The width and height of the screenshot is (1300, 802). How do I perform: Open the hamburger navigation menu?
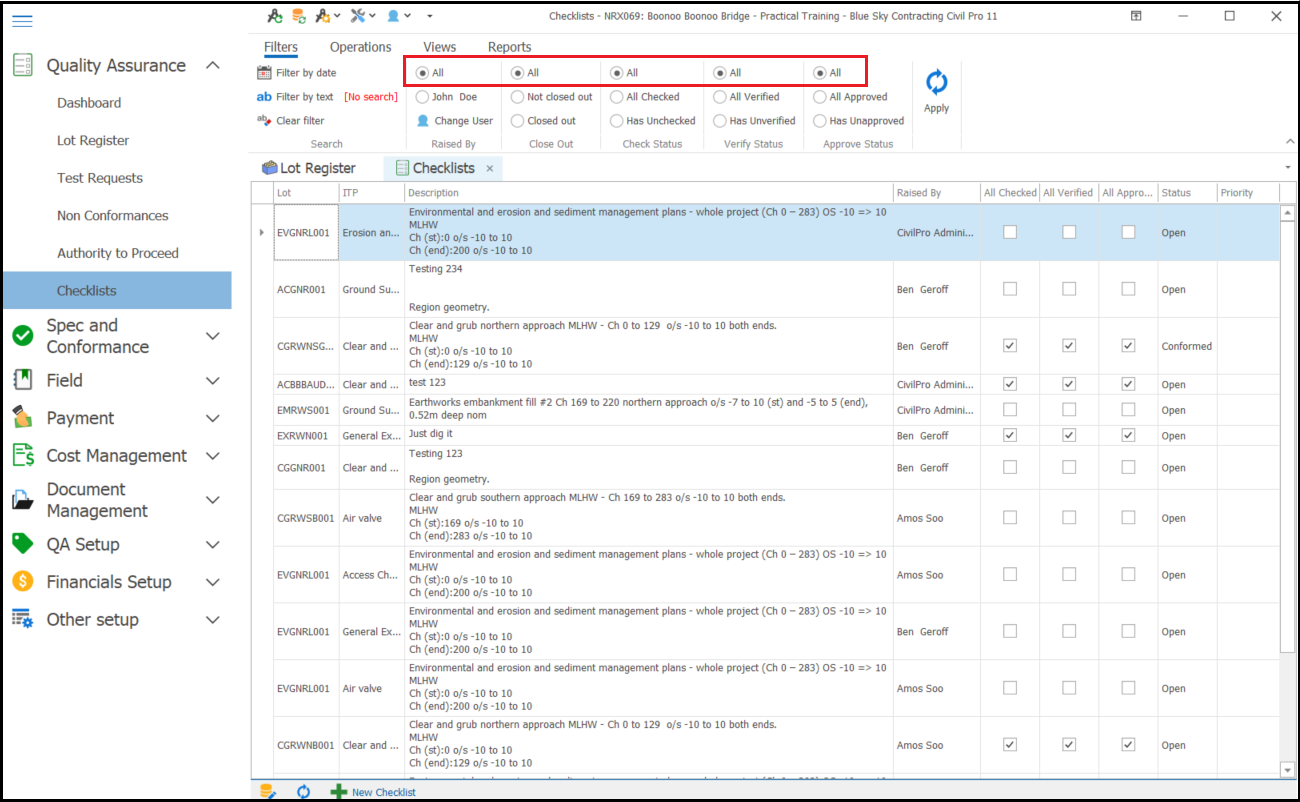[x=22, y=21]
